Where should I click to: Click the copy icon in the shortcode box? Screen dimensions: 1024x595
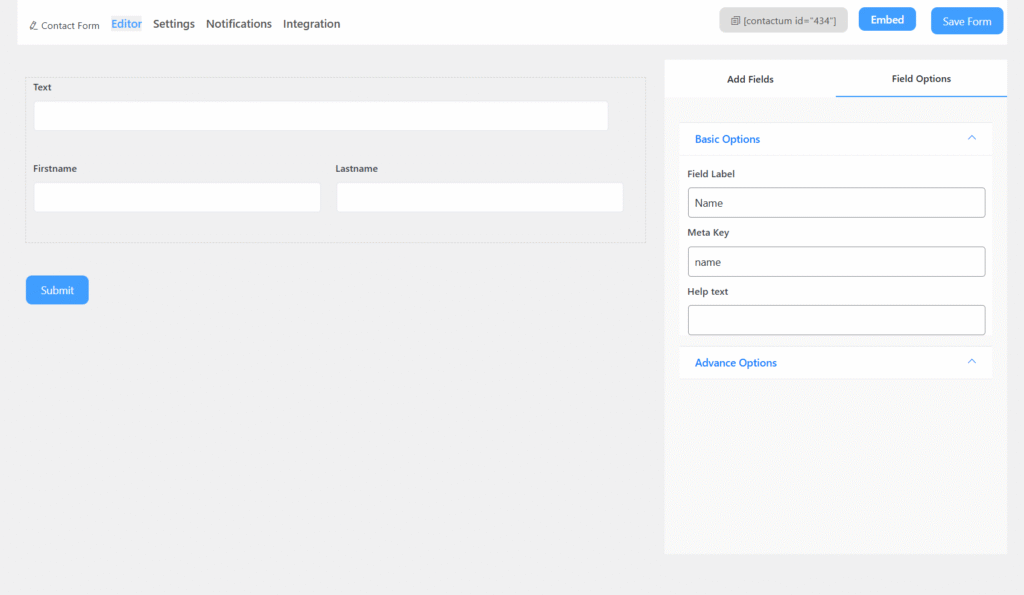click(735, 21)
